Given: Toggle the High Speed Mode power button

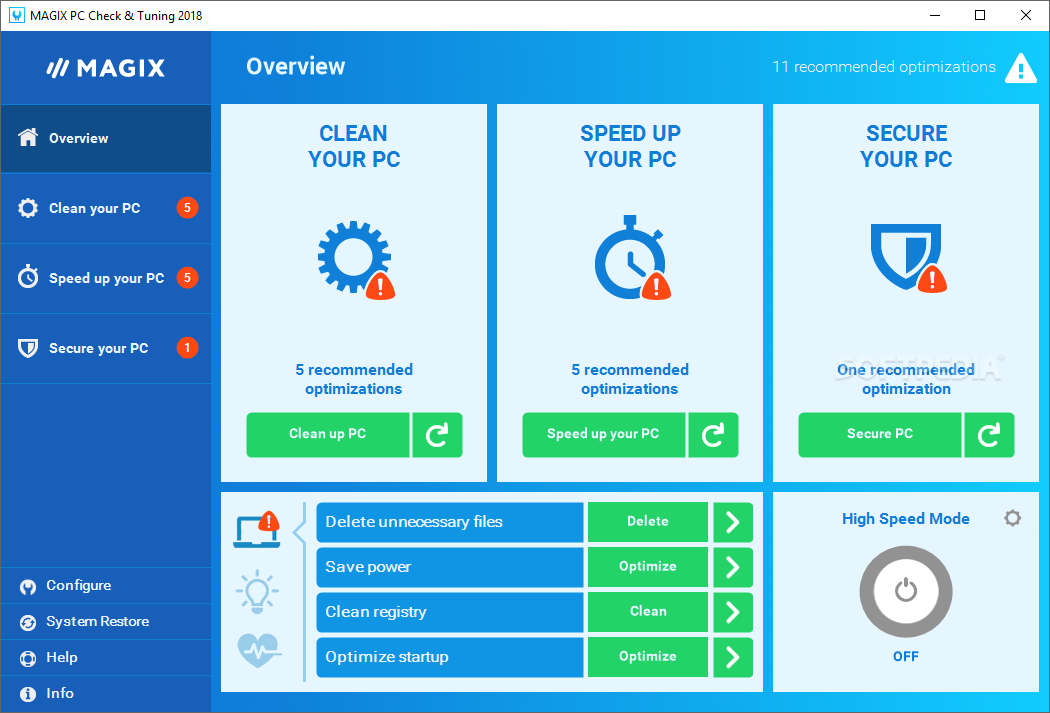Looking at the screenshot, I should point(906,592).
